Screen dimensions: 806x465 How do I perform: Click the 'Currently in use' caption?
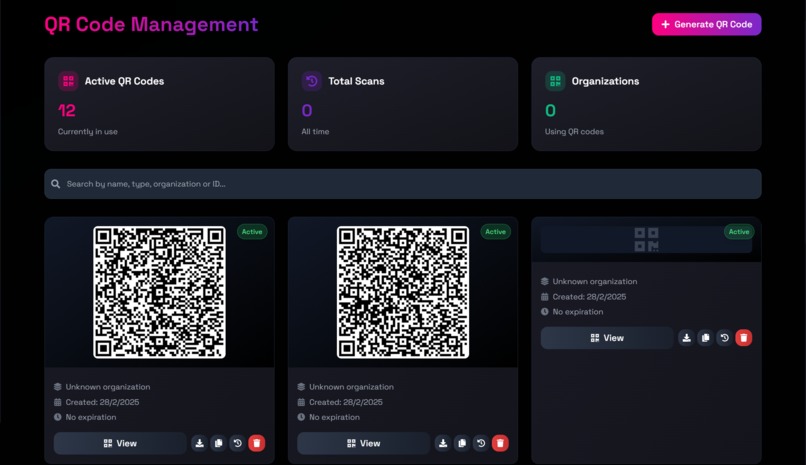pos(87,132)
